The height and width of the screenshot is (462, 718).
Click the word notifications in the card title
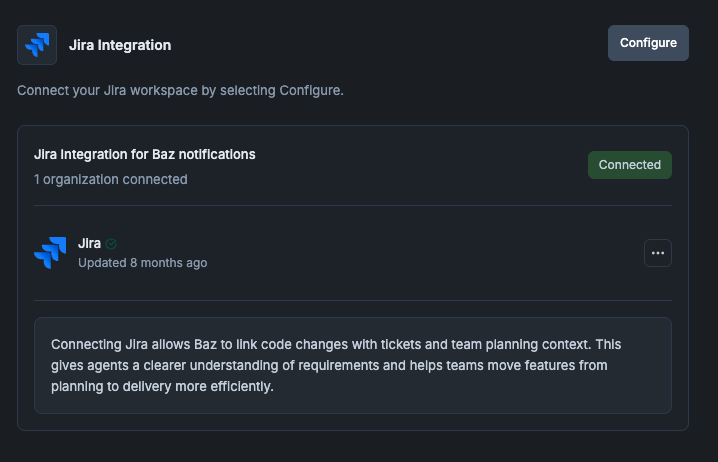[217, 154]
